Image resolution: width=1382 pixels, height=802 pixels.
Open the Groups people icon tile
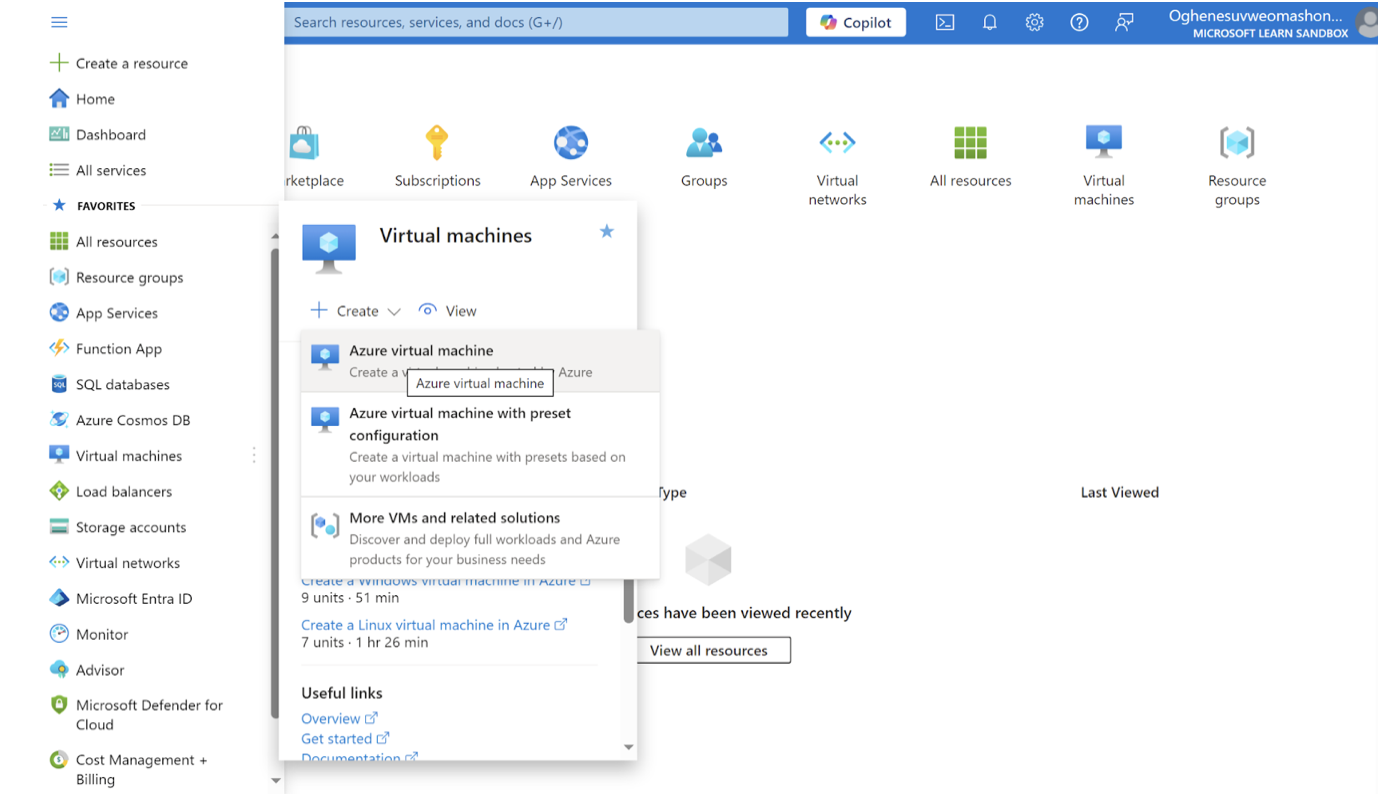pyautogui.click(x=704, y=143)
